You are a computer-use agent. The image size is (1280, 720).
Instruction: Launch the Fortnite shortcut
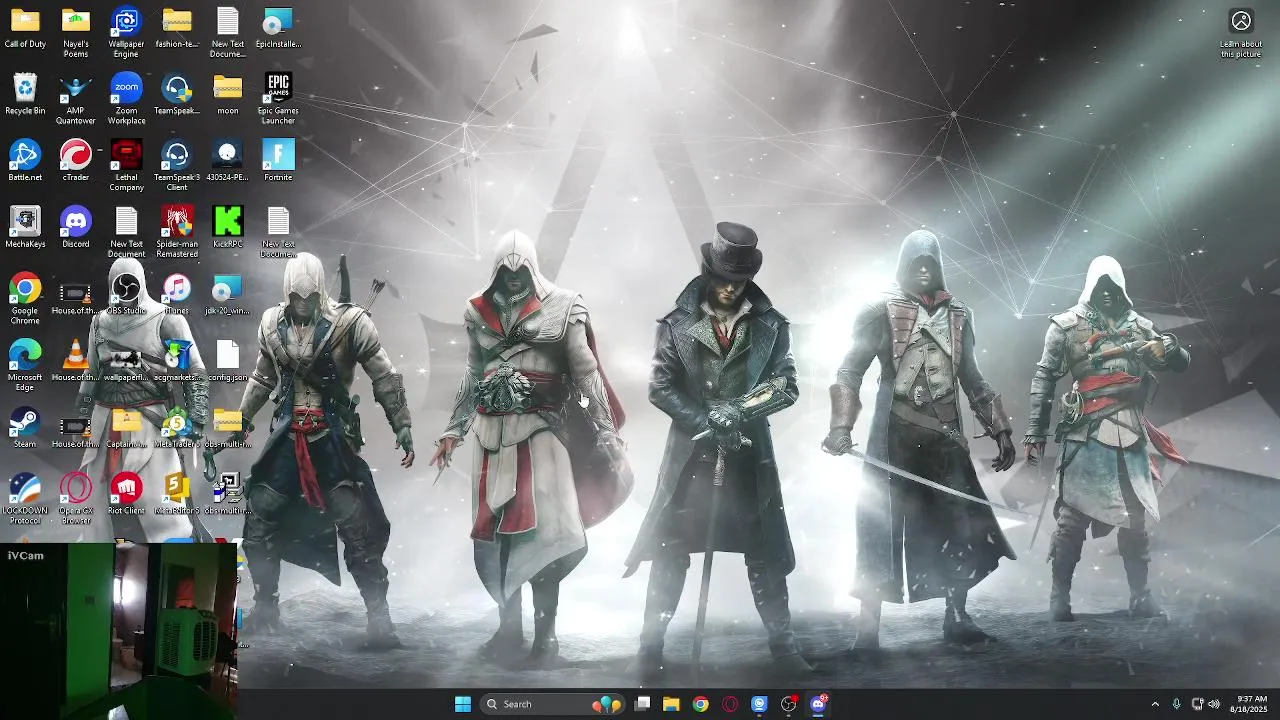(x=278, y=161)
